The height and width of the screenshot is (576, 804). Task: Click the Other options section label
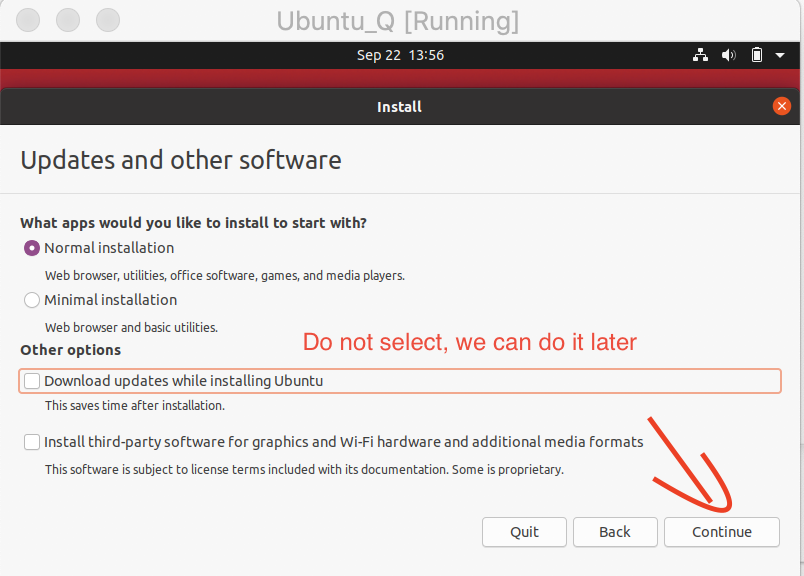point(70,350)
